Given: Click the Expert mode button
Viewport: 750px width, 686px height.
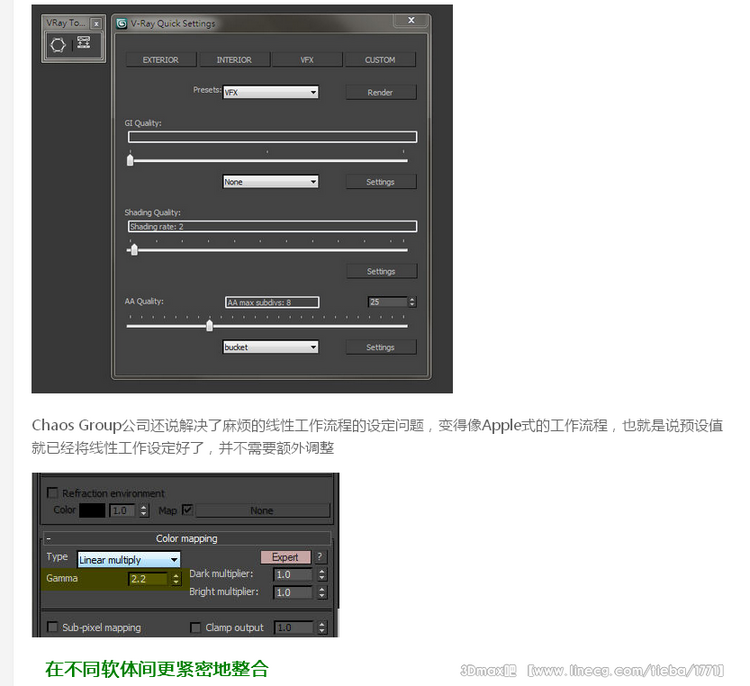Looking at the screenshot, I should 286,557.
